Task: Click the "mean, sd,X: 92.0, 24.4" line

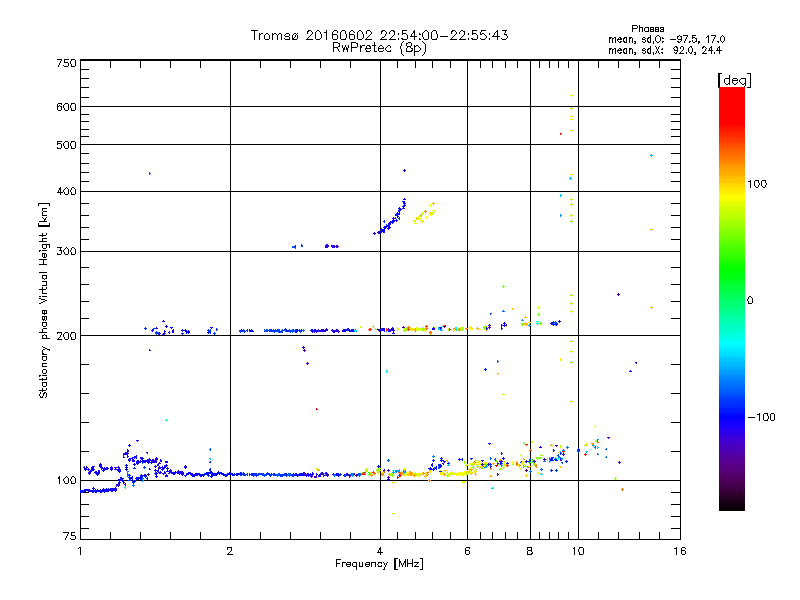Action: point(665,50)
